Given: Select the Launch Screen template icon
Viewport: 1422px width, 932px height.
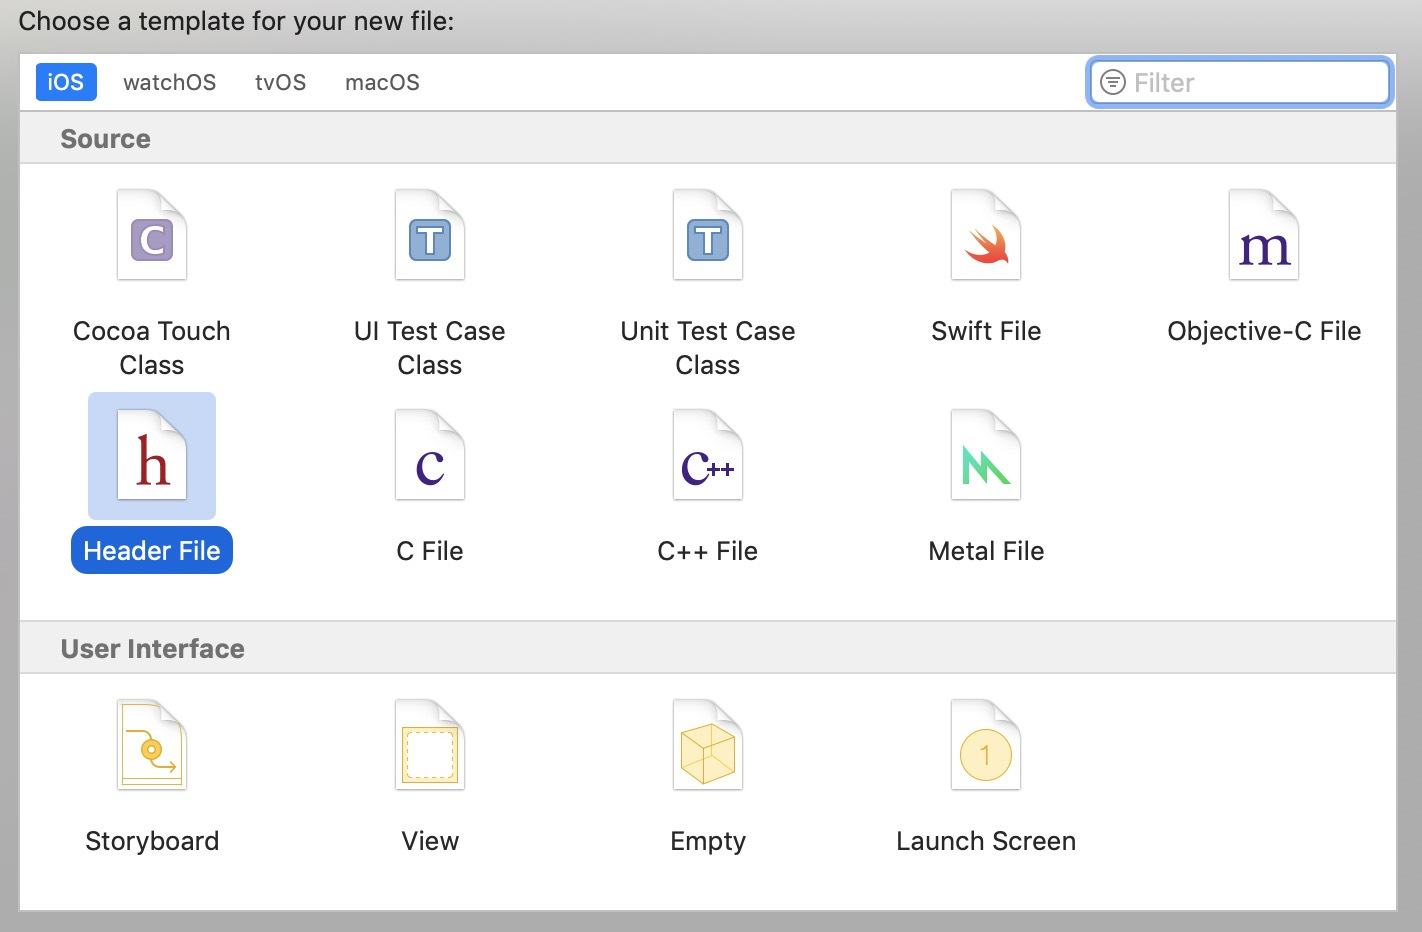Looking at the screenshot, I should (986, 745).
